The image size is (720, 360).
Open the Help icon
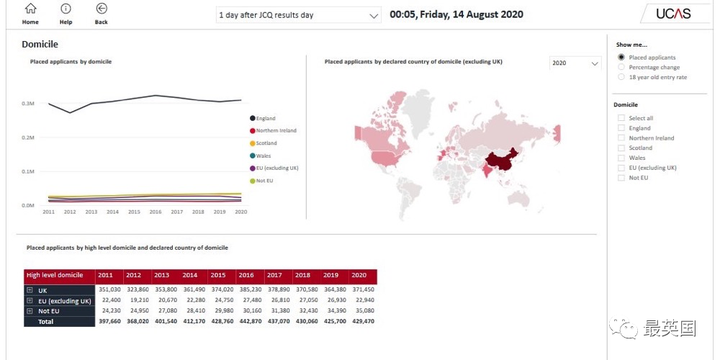(66, 9)
